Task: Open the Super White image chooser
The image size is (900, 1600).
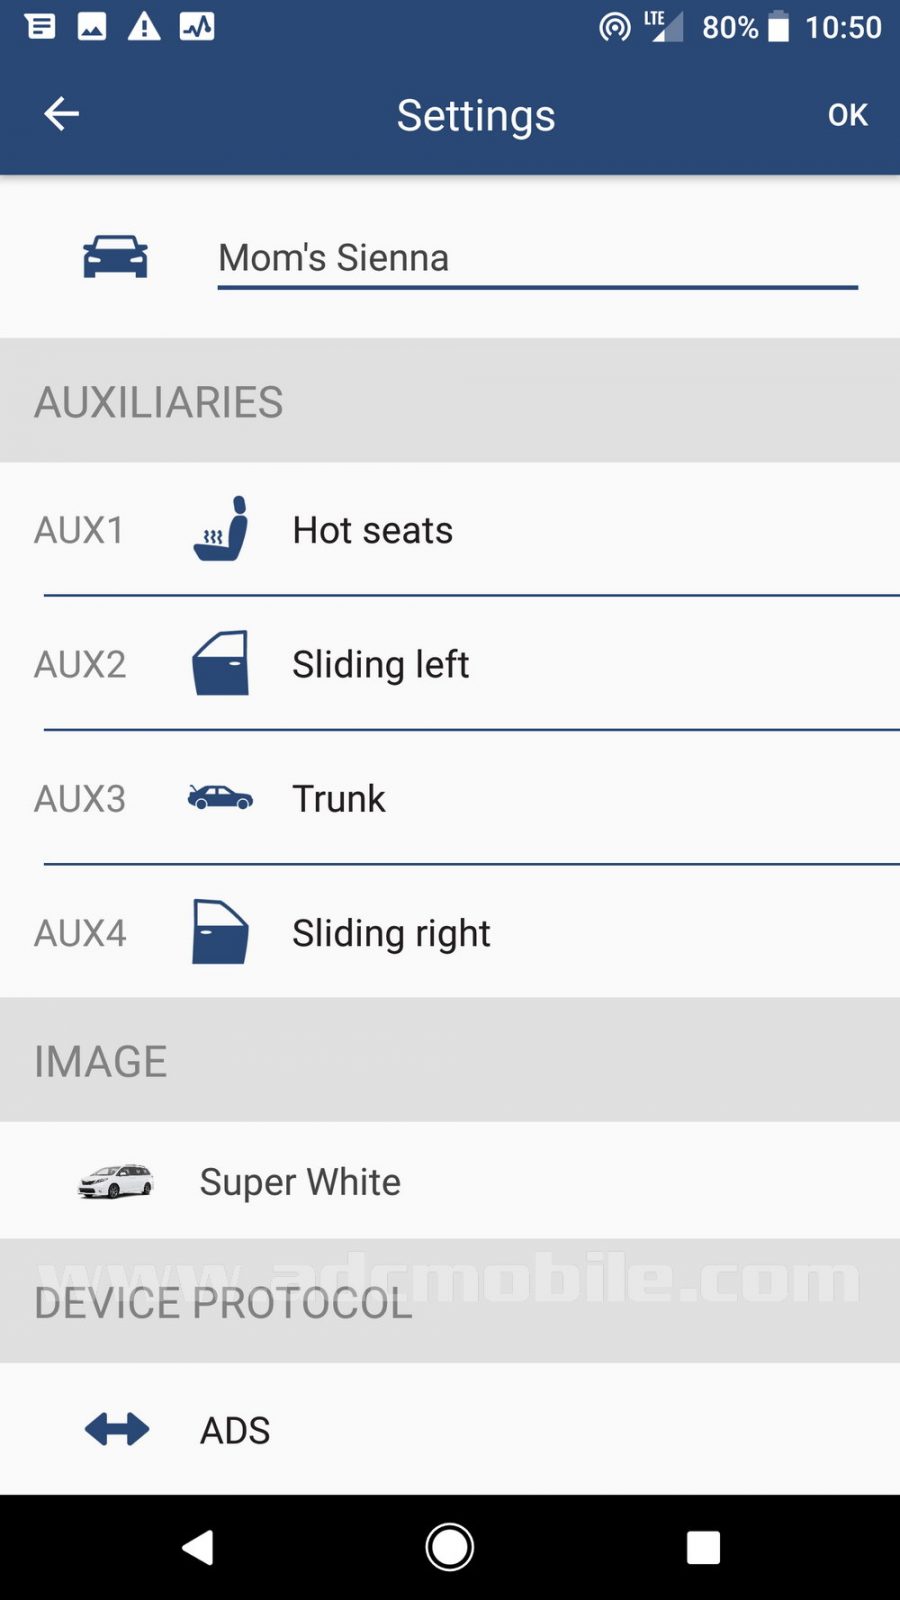Action: [x=450, y=1181]
